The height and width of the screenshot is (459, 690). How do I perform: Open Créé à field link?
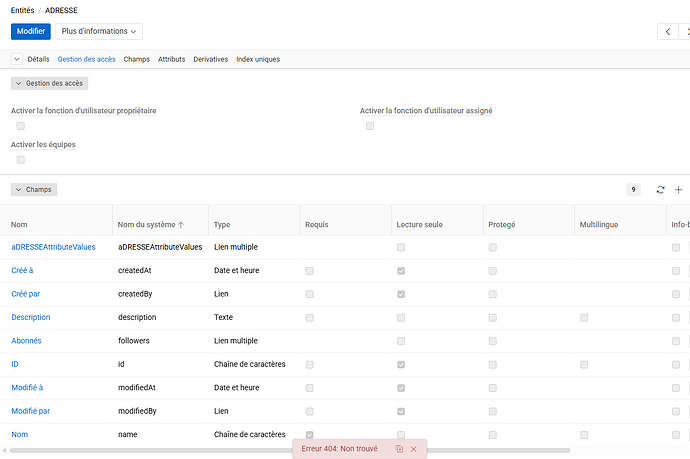coord(22,271)
